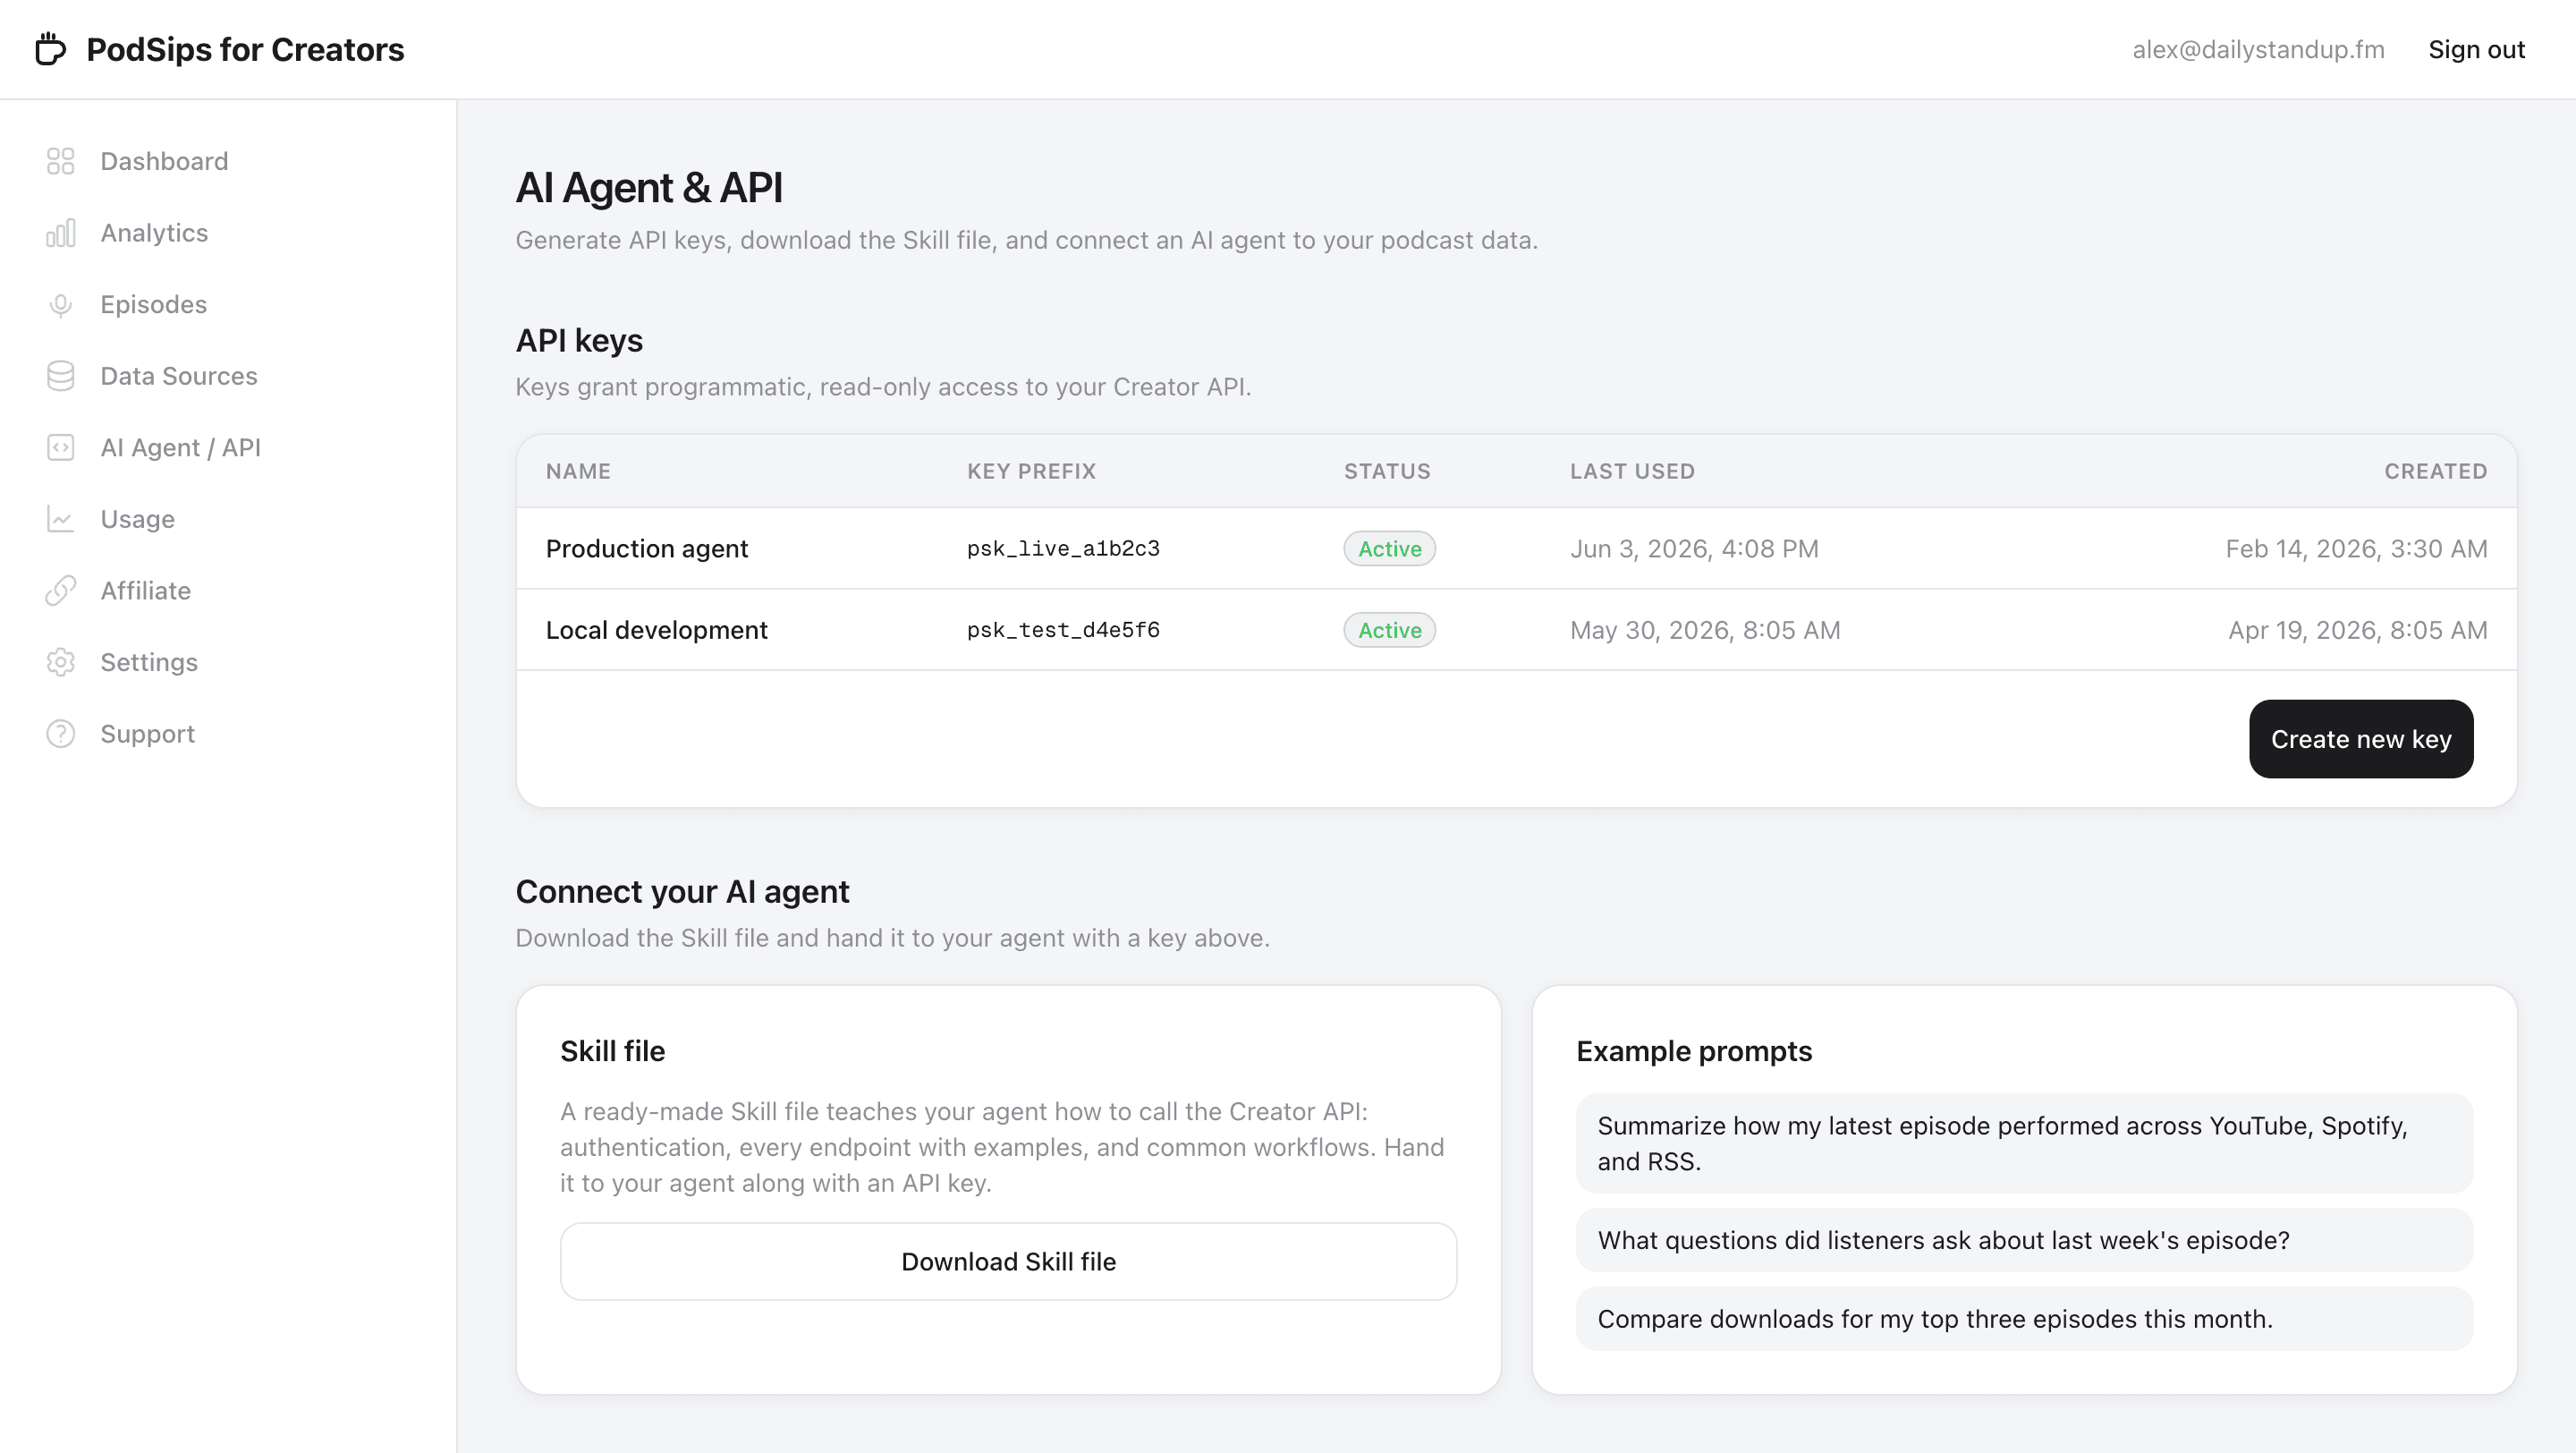Click last used May 30, 2026, 8:05 AM

point(1705,630)
